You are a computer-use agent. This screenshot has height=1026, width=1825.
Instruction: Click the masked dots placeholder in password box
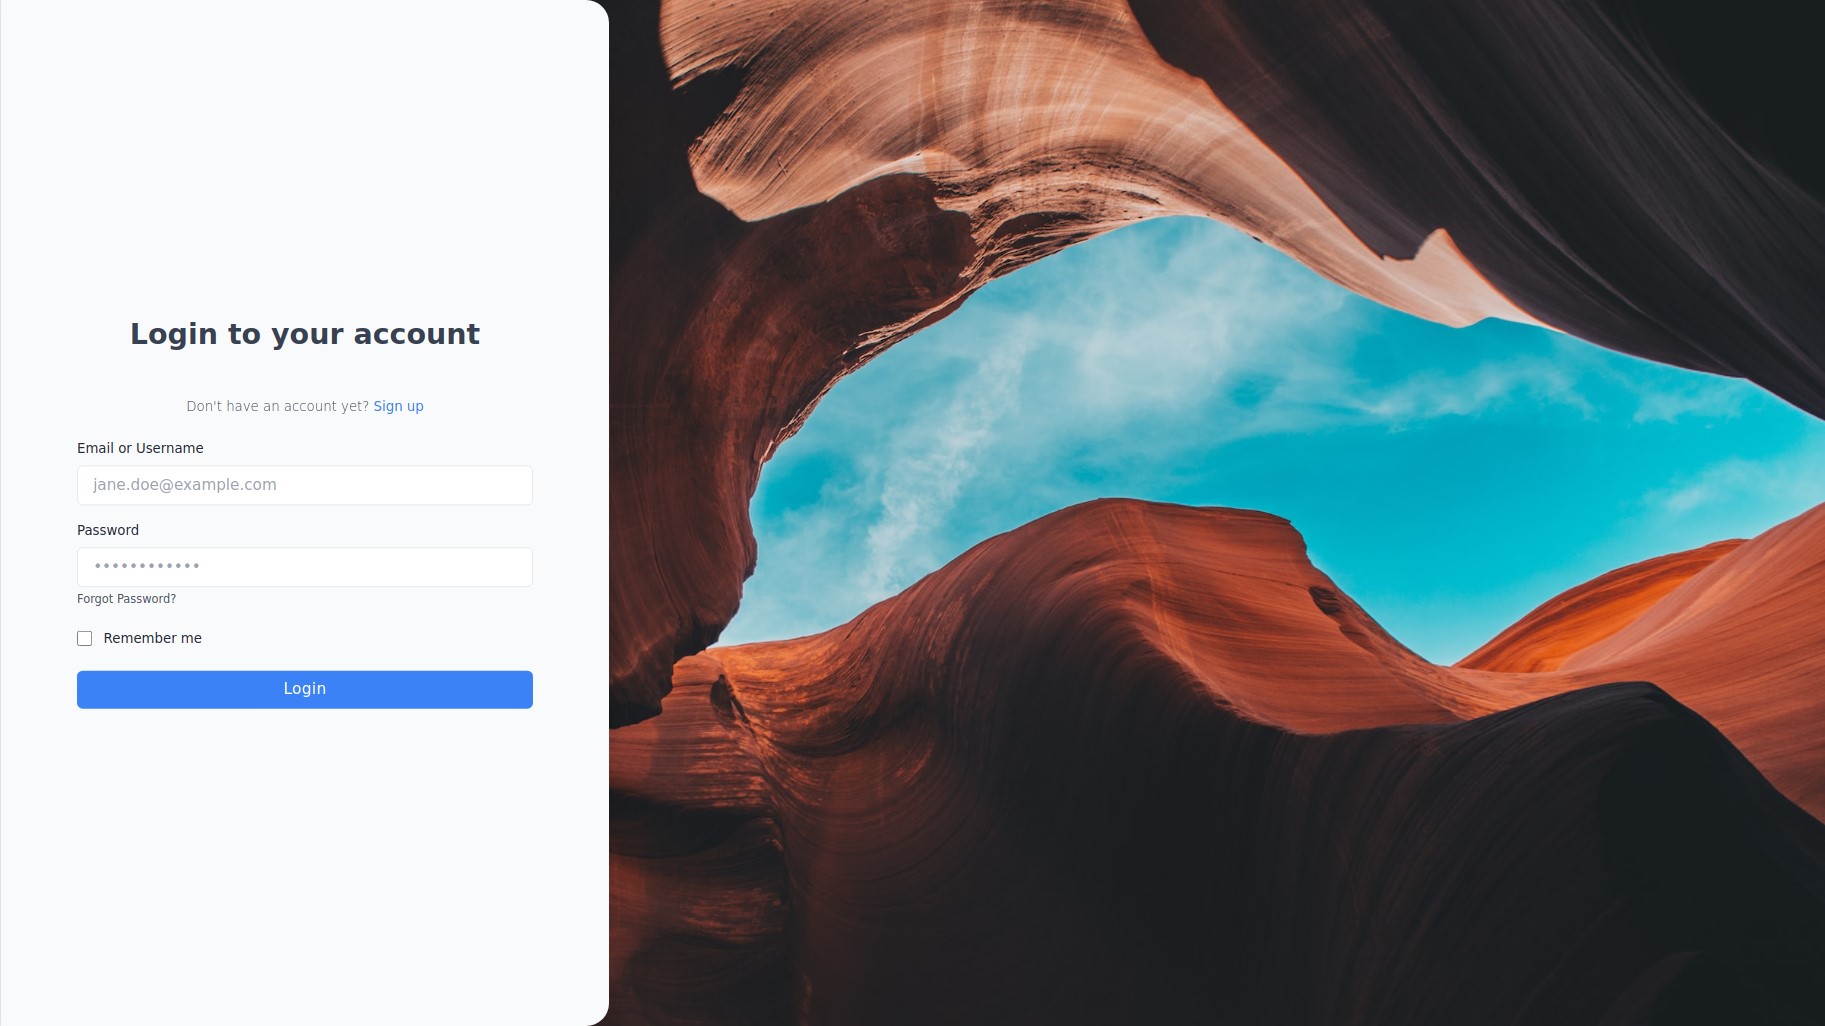(147, 566)
